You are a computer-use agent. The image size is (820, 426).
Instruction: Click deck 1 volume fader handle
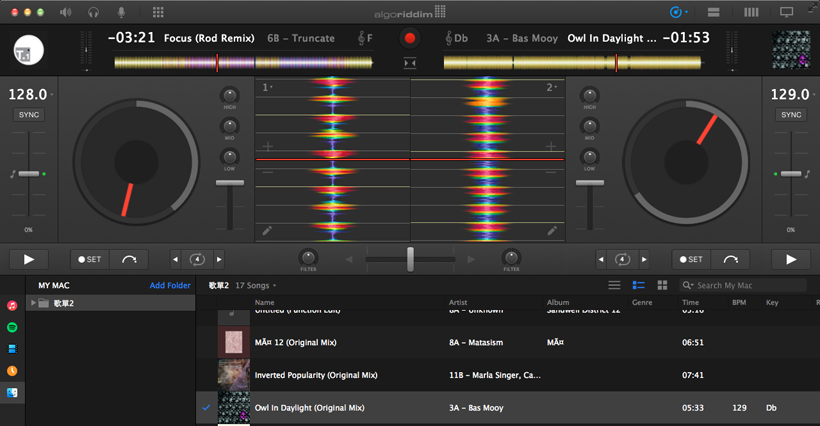(x=230, y=183)
